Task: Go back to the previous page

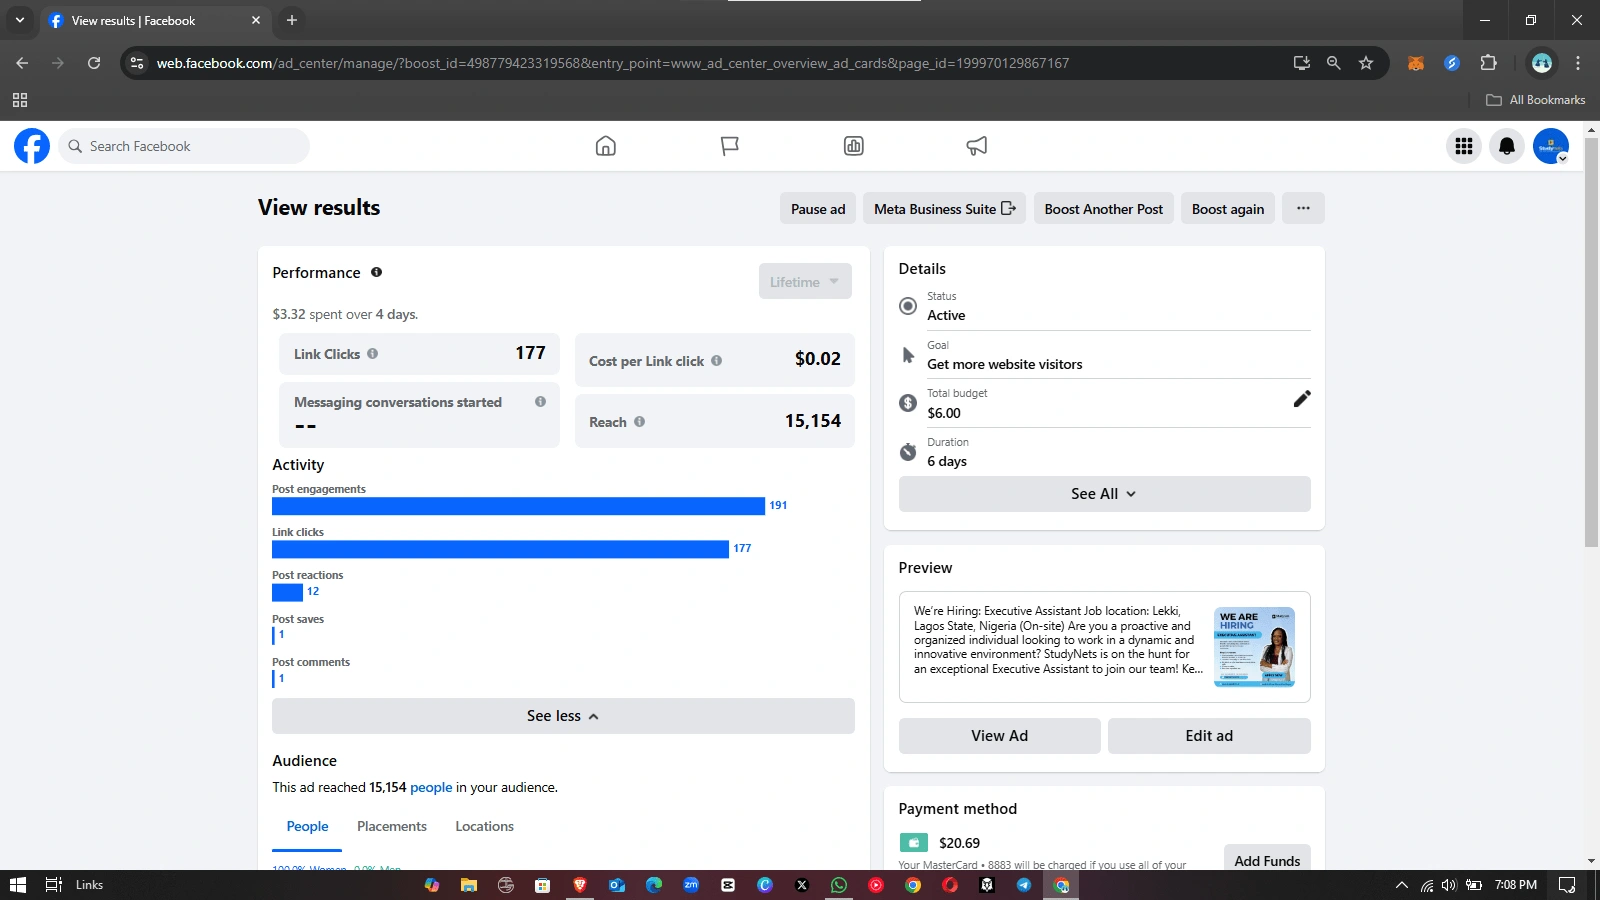Action: (x=22, y=63)
